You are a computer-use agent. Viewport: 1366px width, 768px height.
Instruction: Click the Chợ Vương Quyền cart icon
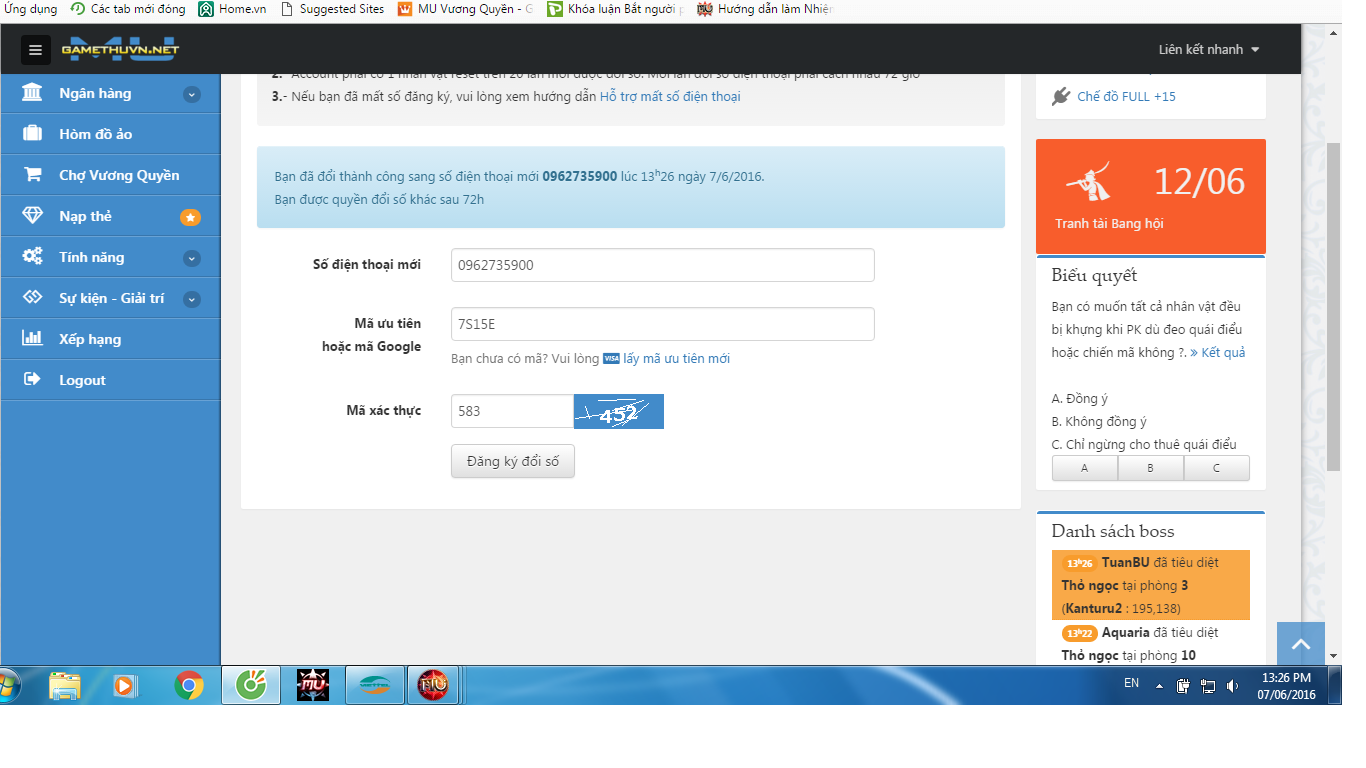pos(32,175)
